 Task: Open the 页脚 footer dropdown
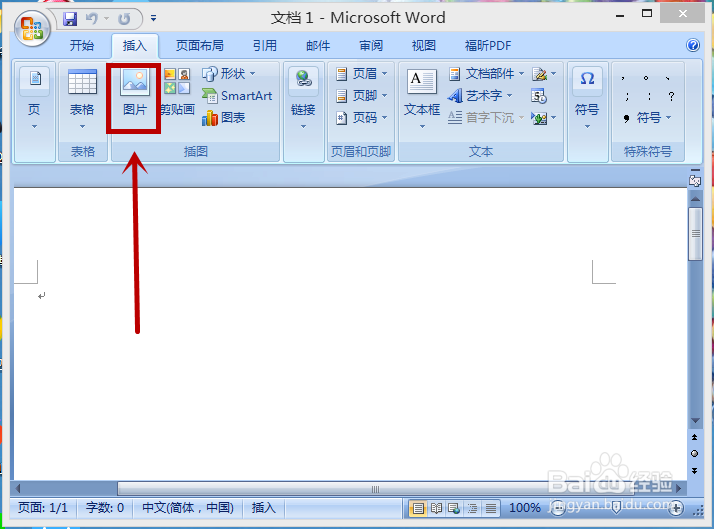coord(362,96)
